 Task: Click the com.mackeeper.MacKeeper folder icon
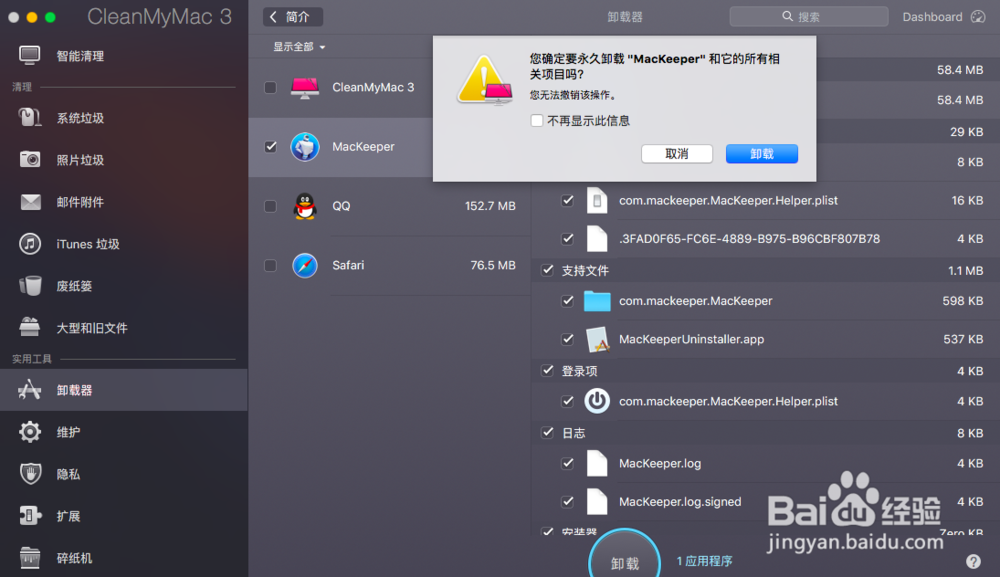point(597,301)
